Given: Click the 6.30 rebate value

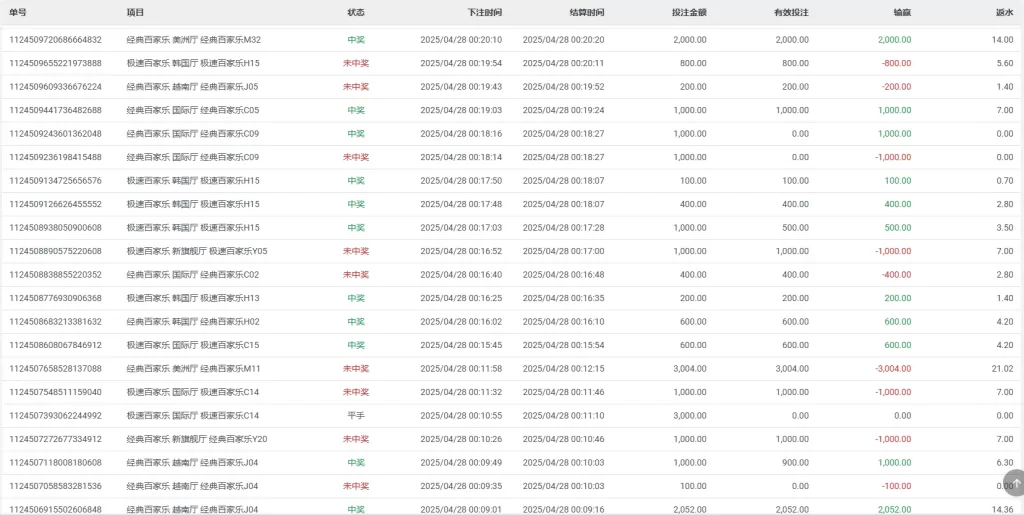Looking at the screenshot, I should [1005, 463].
